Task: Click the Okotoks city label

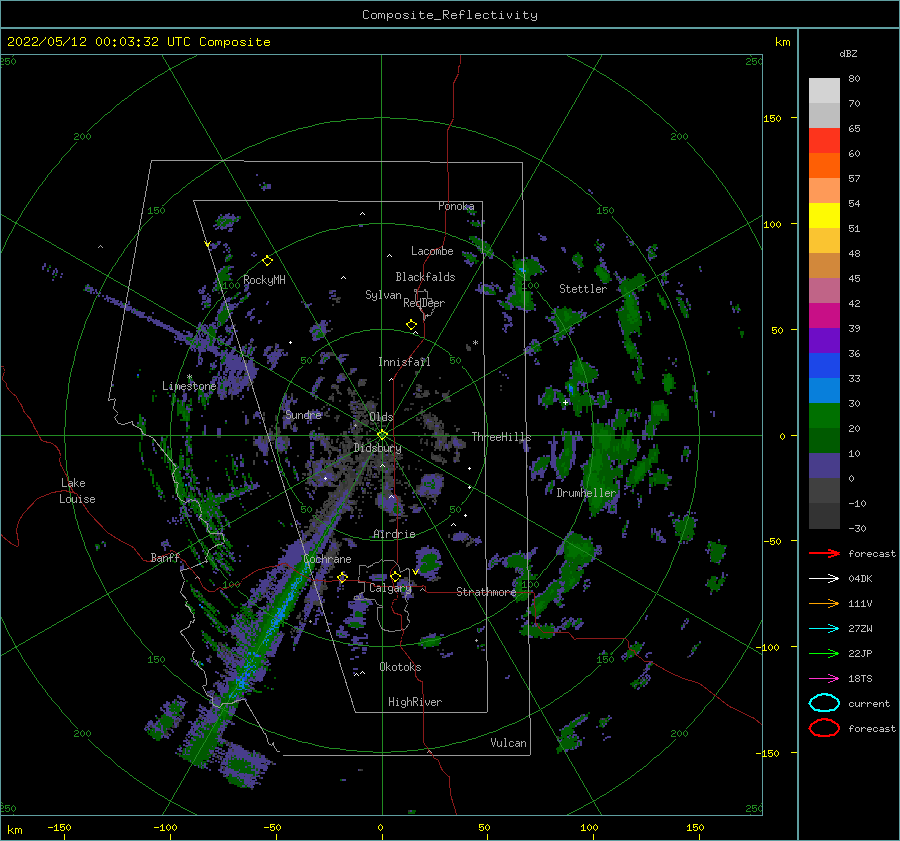Action: 400,667
